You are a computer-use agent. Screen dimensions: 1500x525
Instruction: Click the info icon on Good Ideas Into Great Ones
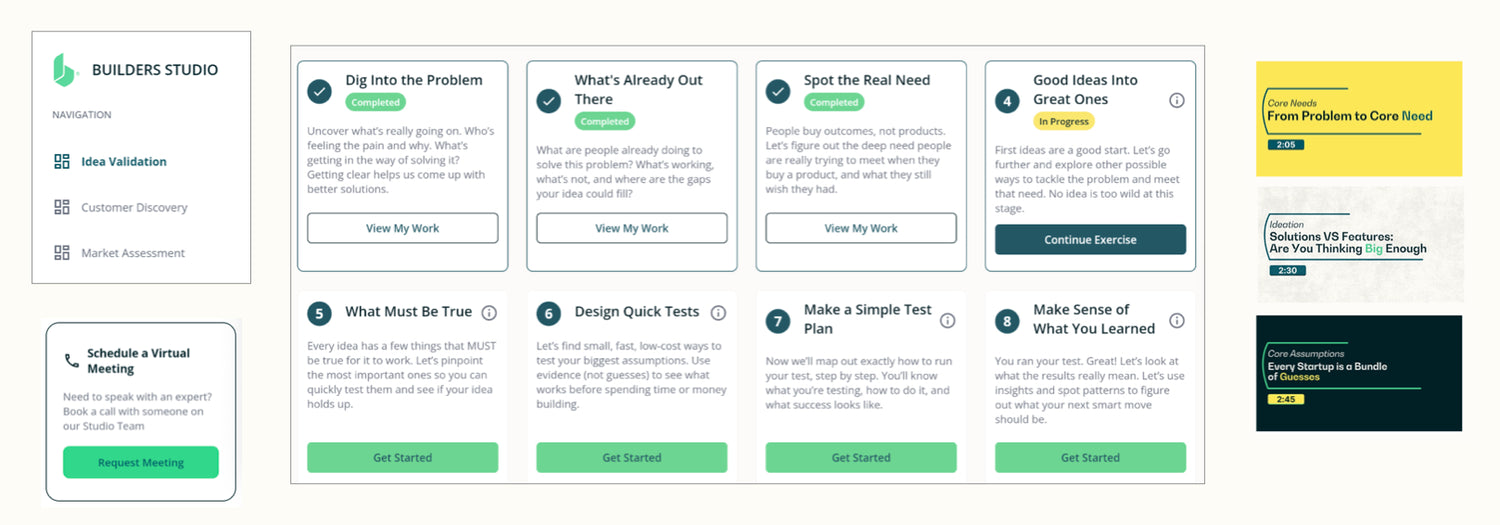click(1177, 100)
